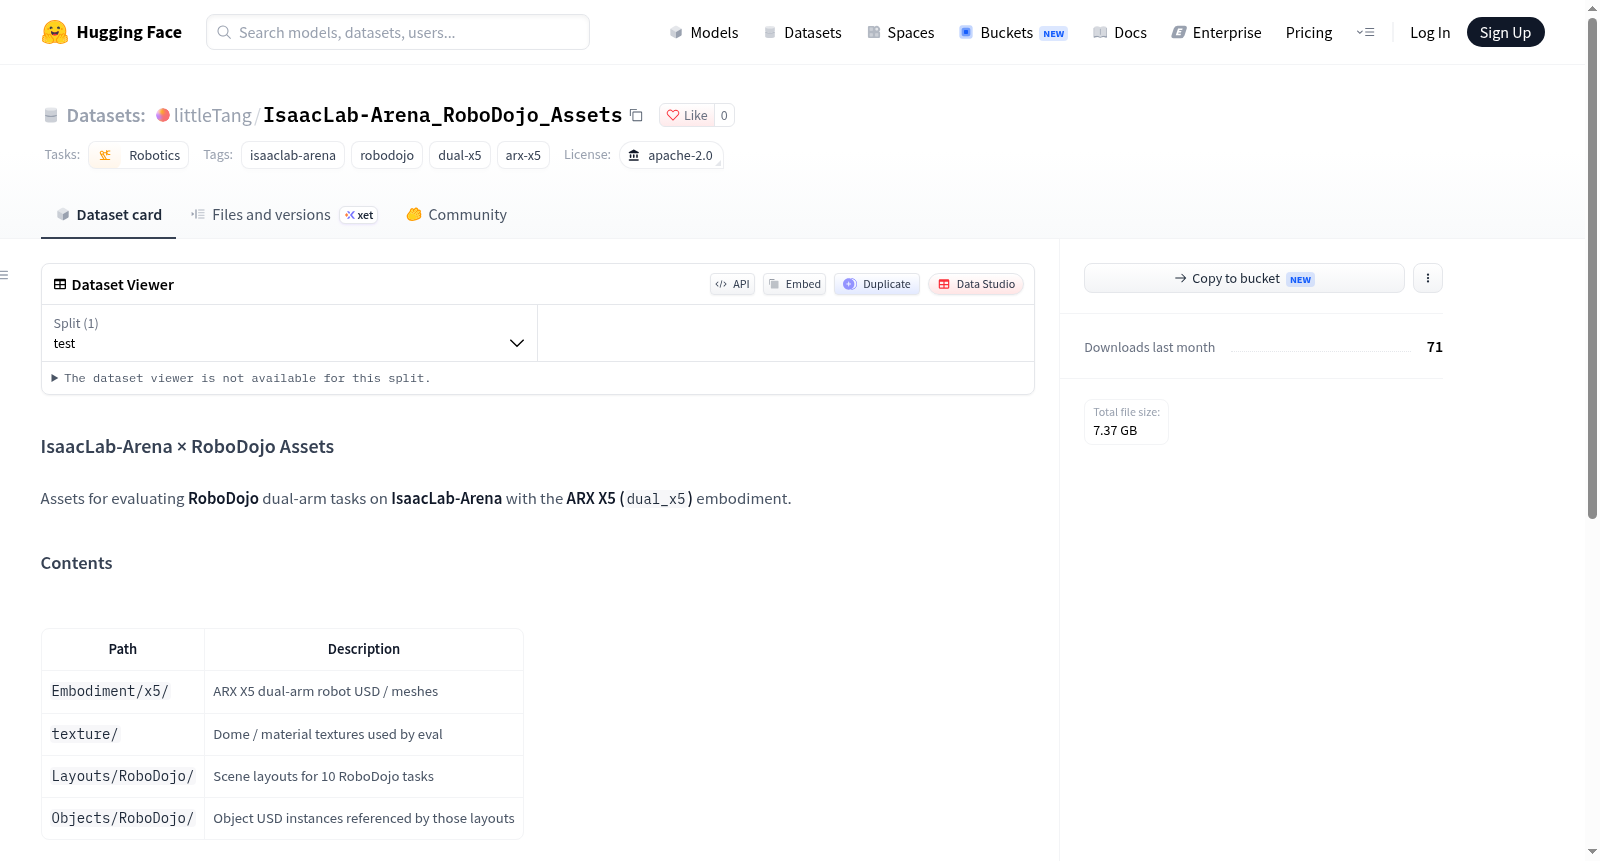This screenshot has width=1600, height=861.
Task: Copy dataset name with the copy icon
Action: [x=636, y=115]
